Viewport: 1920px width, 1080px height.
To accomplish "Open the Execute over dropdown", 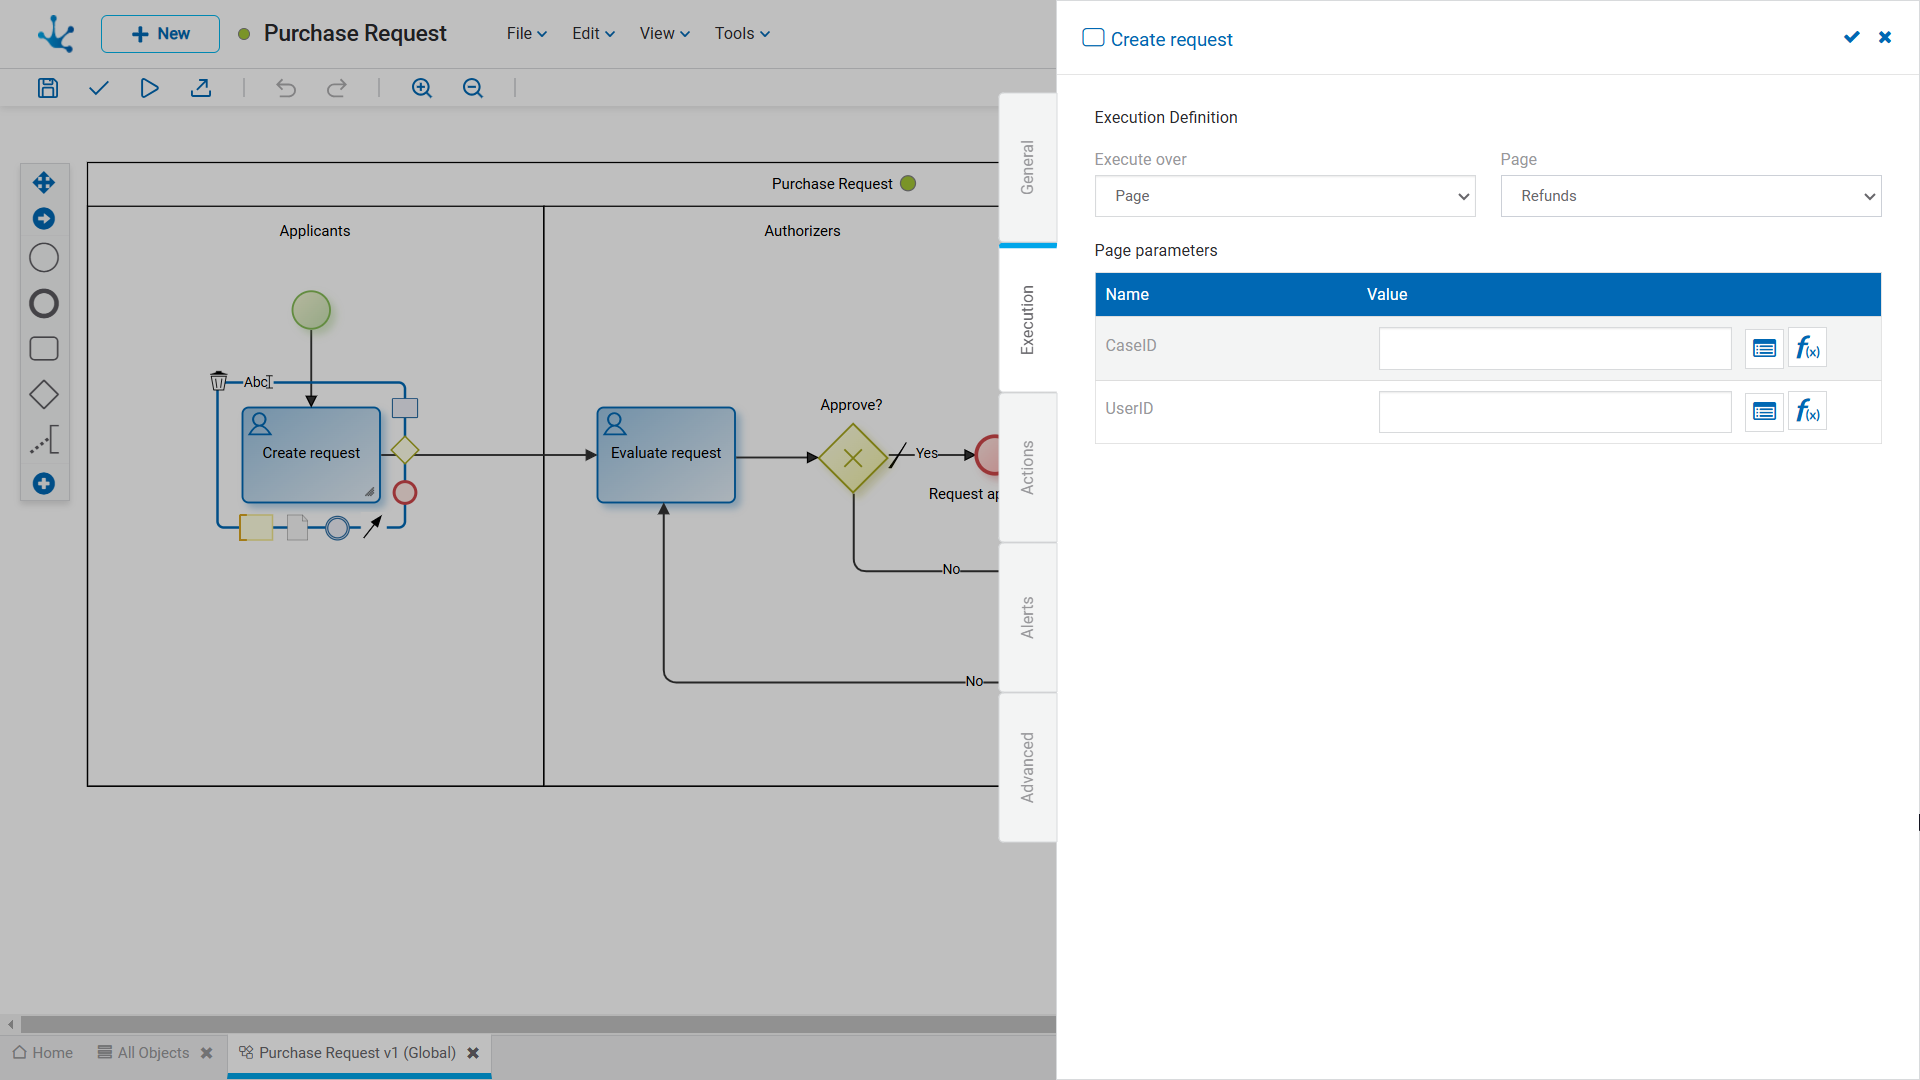I will [x=1284, y=196].
